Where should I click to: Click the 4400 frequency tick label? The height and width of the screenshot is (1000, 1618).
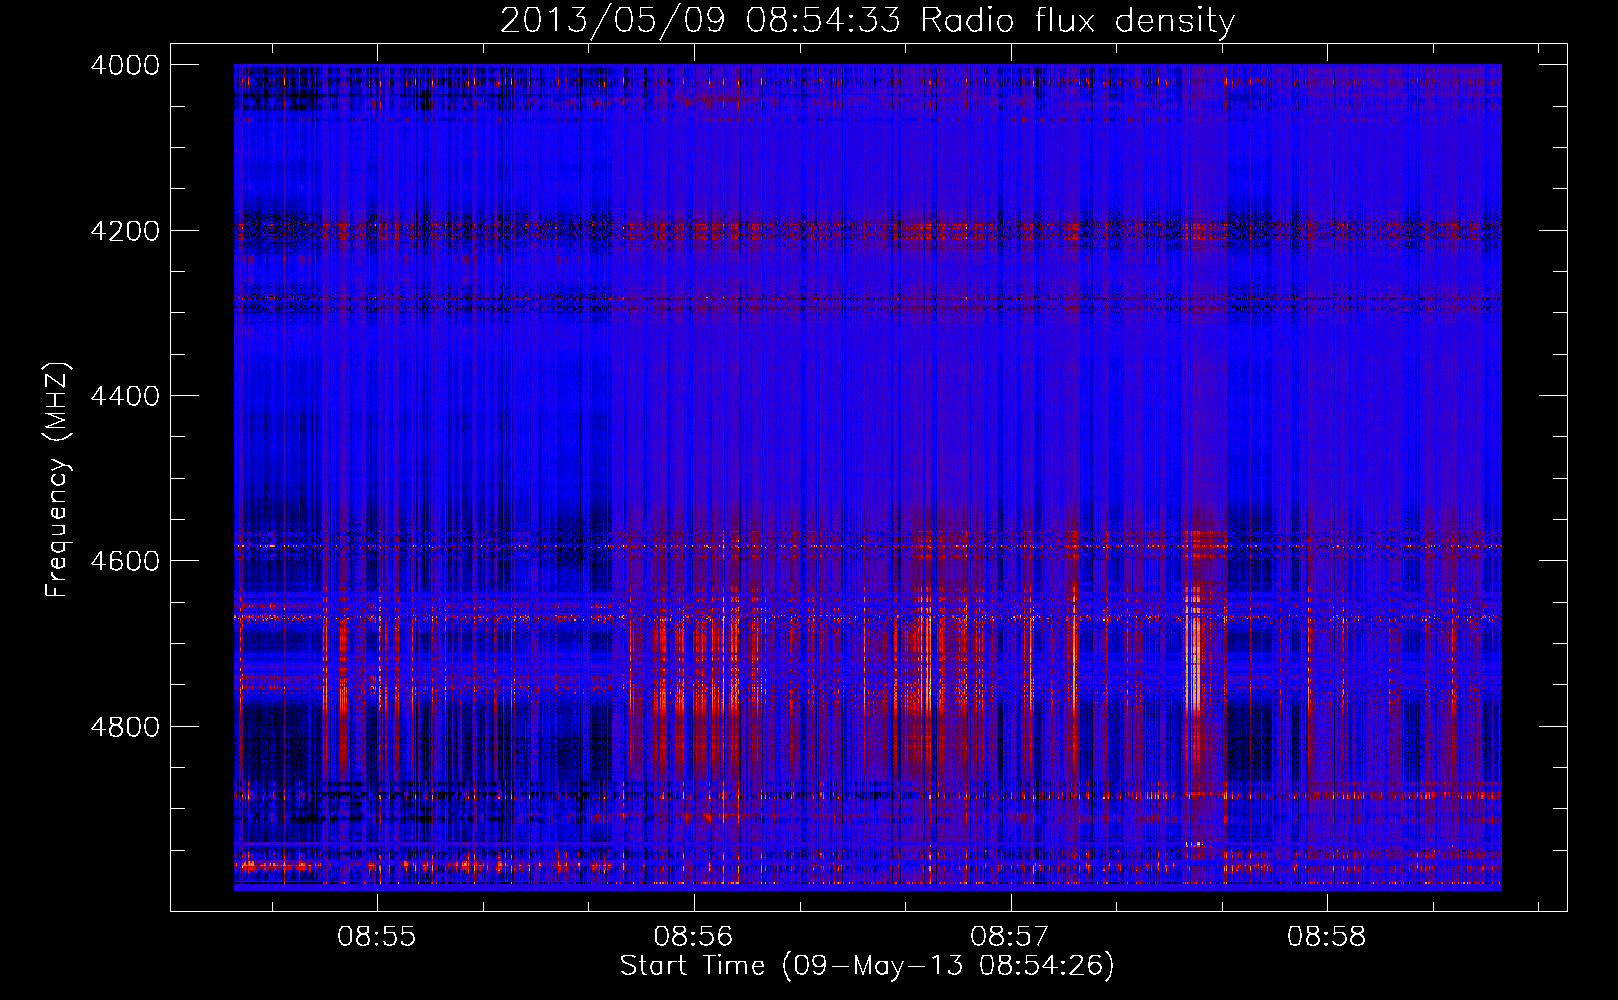pos(125,396)
